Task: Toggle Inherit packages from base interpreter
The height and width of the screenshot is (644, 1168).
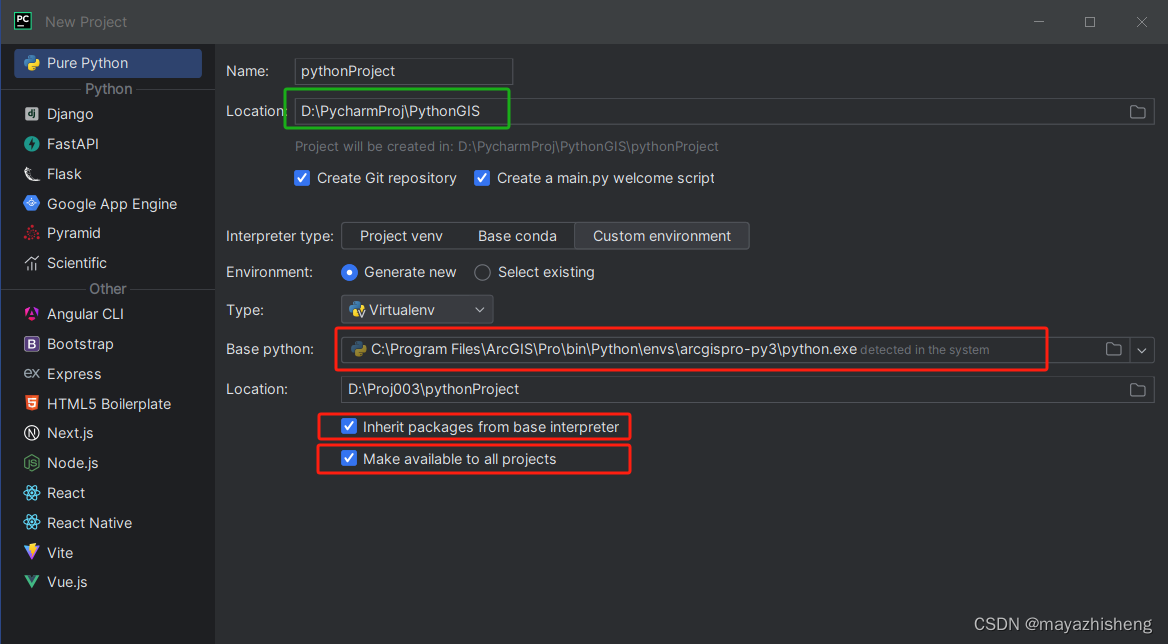Action: [349, 427]
